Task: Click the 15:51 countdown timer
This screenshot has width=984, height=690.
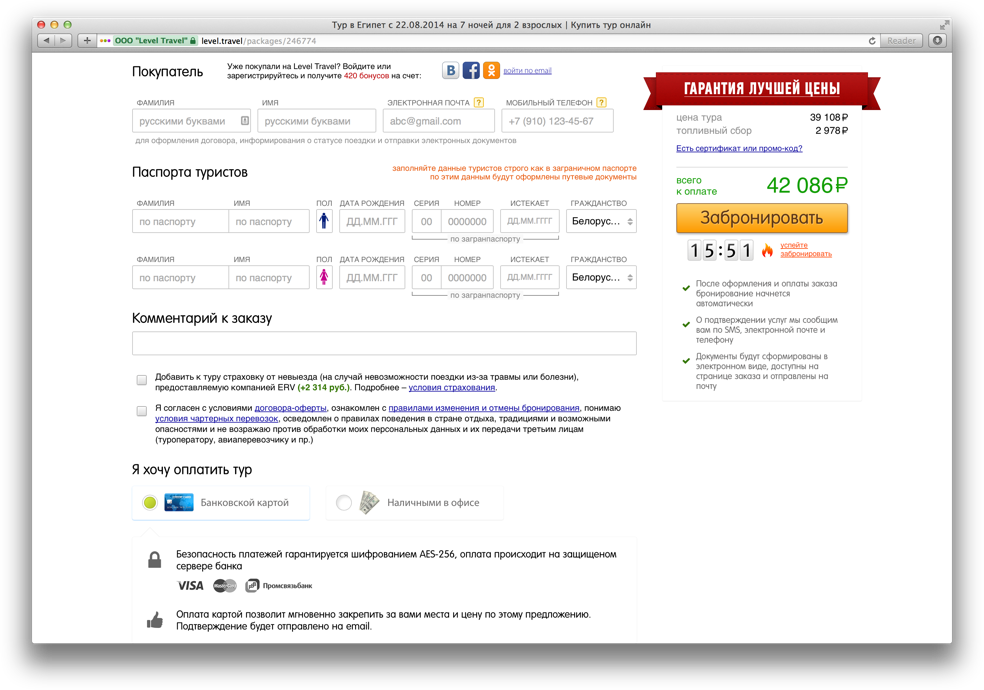Action: (720, 250)
